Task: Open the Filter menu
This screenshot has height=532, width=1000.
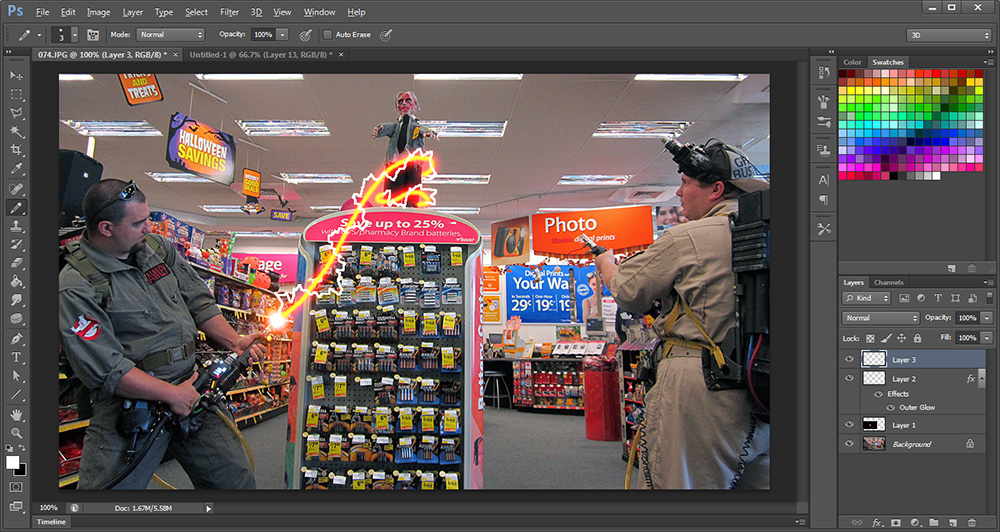Action: pyautogui.click(x=230, y=12)
